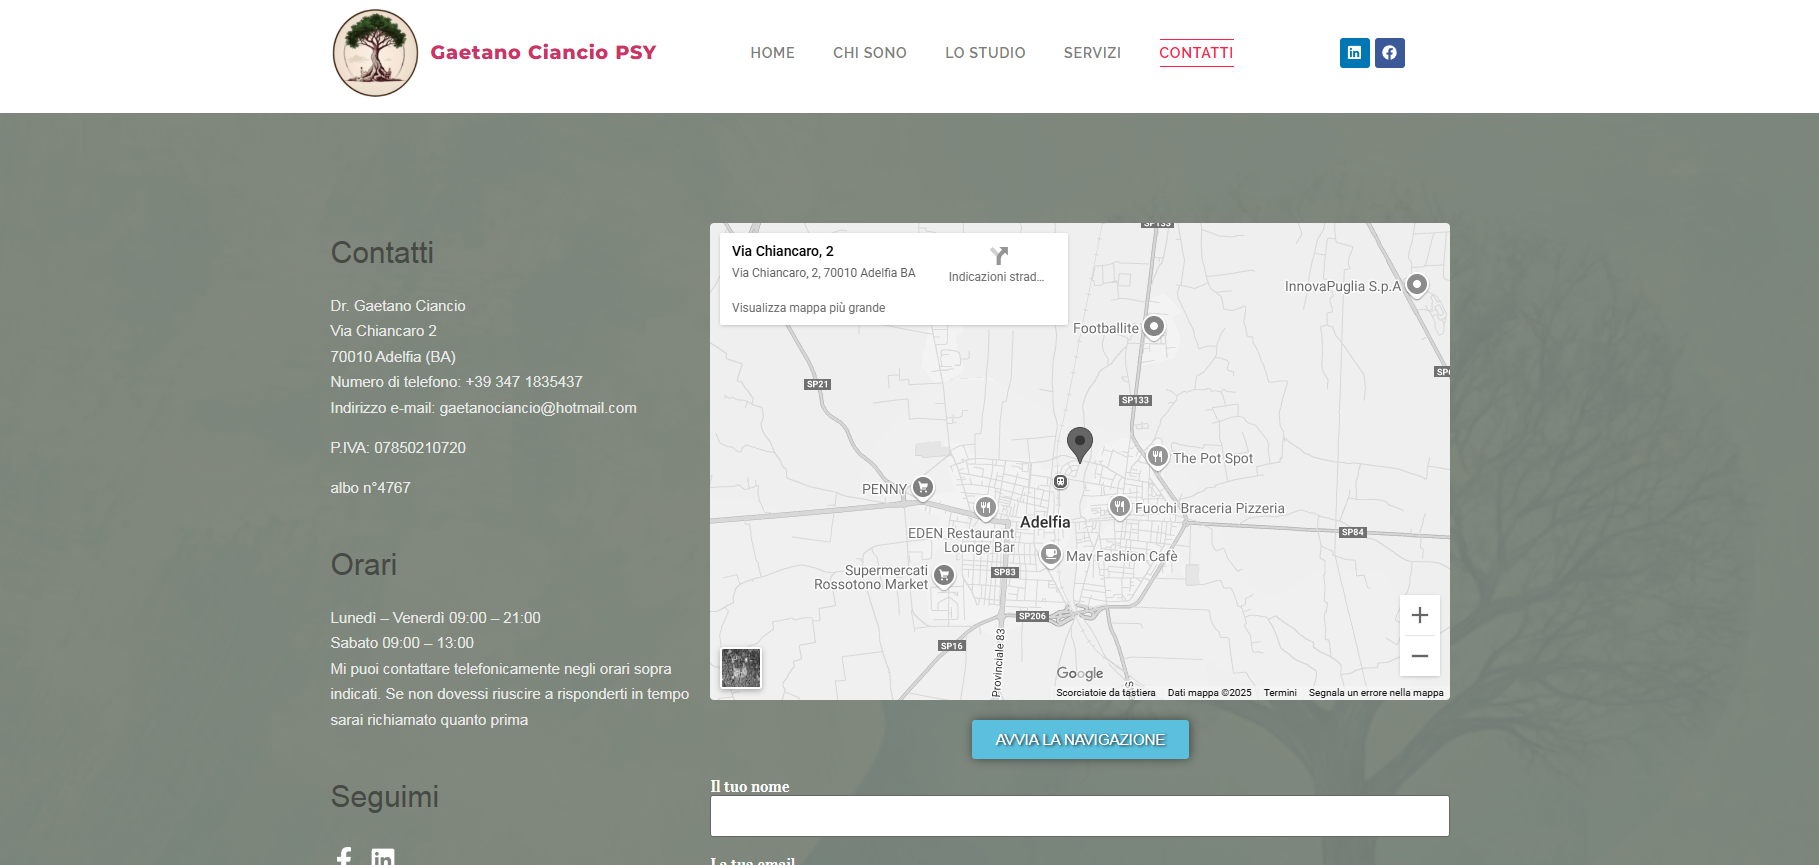Image resolution: width=1819 pixels, height=865 pixels.
Task: Click the Sabato 09:00 – 13:00 hours line
Action: pos(402,643)
